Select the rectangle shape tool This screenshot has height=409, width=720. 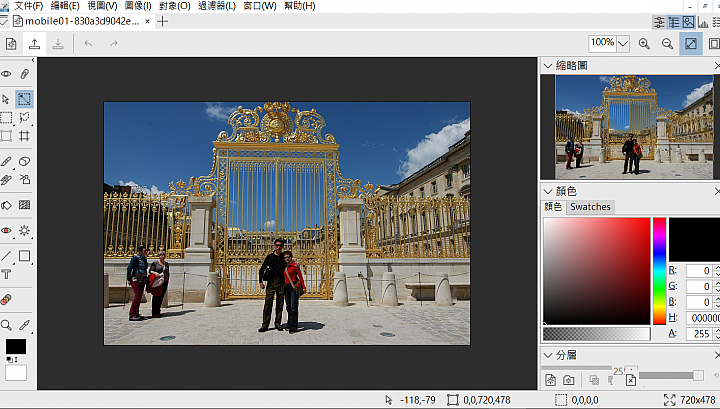click(24, 256)
